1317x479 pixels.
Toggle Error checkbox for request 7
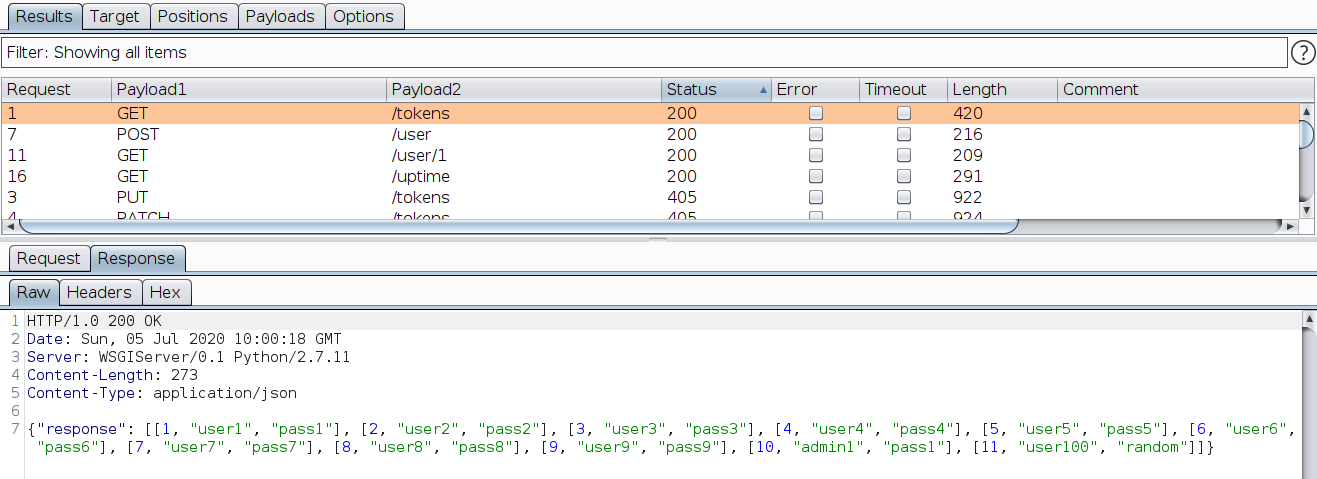point(816,134)
